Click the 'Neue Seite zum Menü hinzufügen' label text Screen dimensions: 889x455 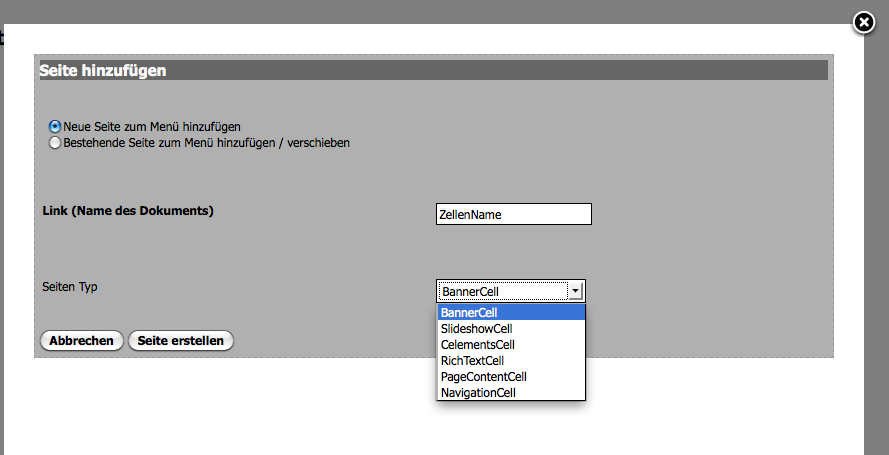tap(151, 127)
